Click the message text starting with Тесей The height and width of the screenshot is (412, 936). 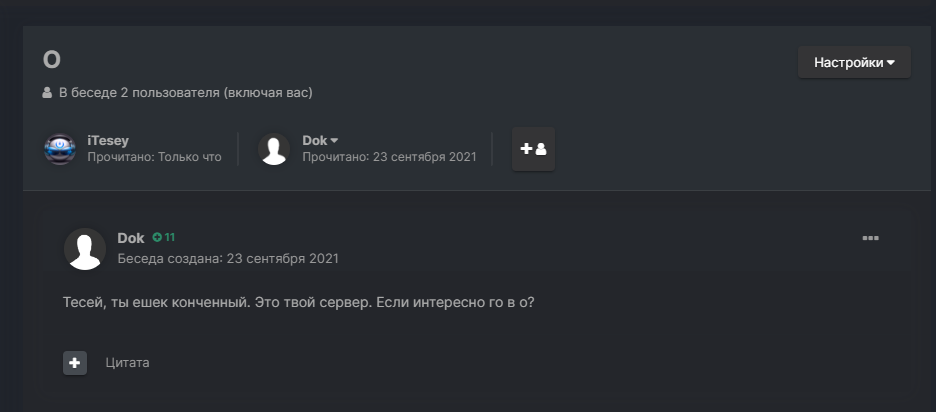(298, 303)
